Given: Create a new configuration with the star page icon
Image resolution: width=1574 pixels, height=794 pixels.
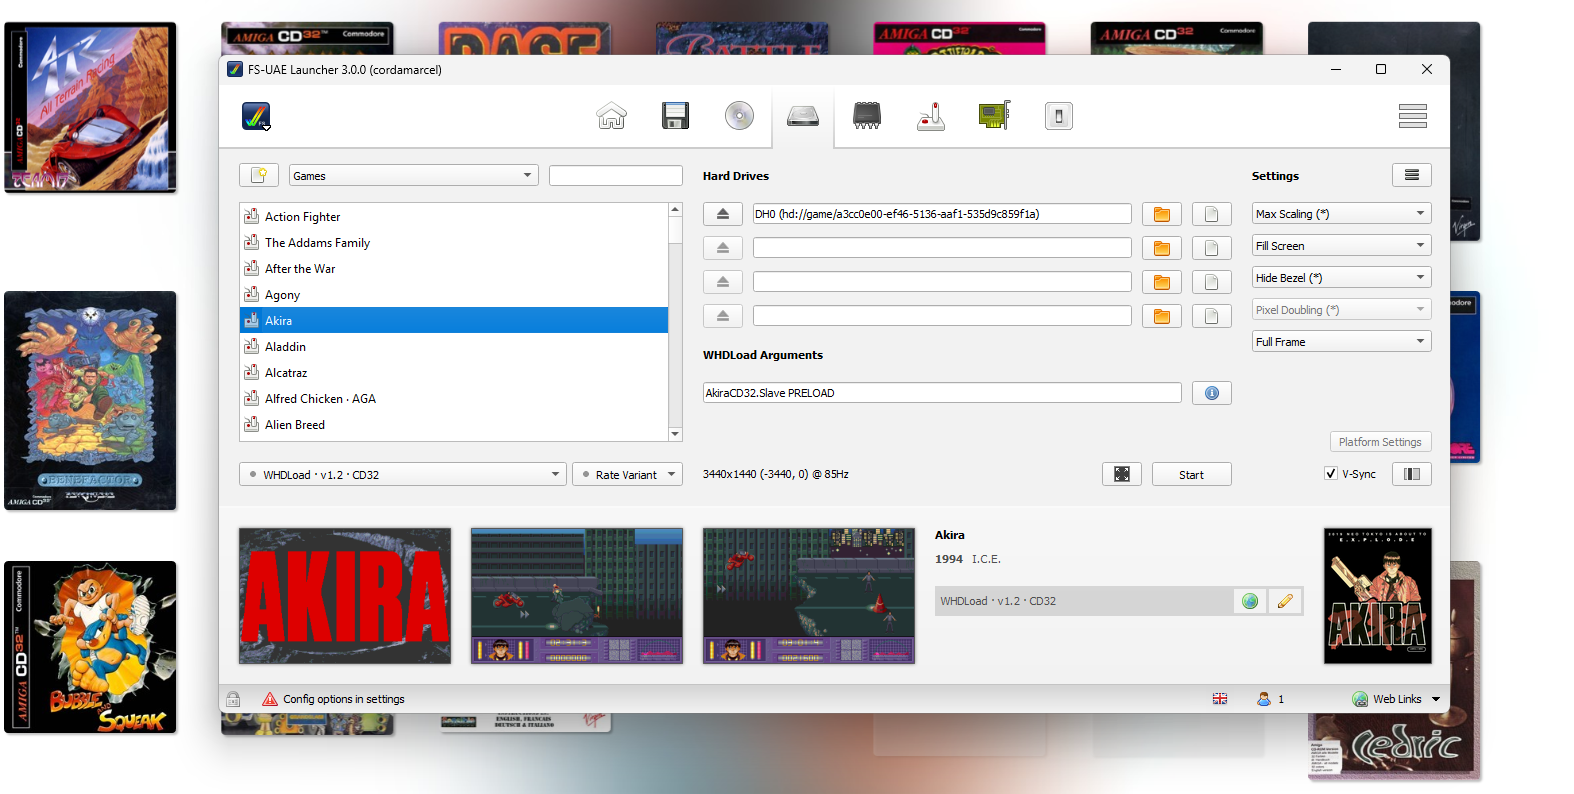Looking at the screenshot, I should pyautogui.click(x=259, y=175).
